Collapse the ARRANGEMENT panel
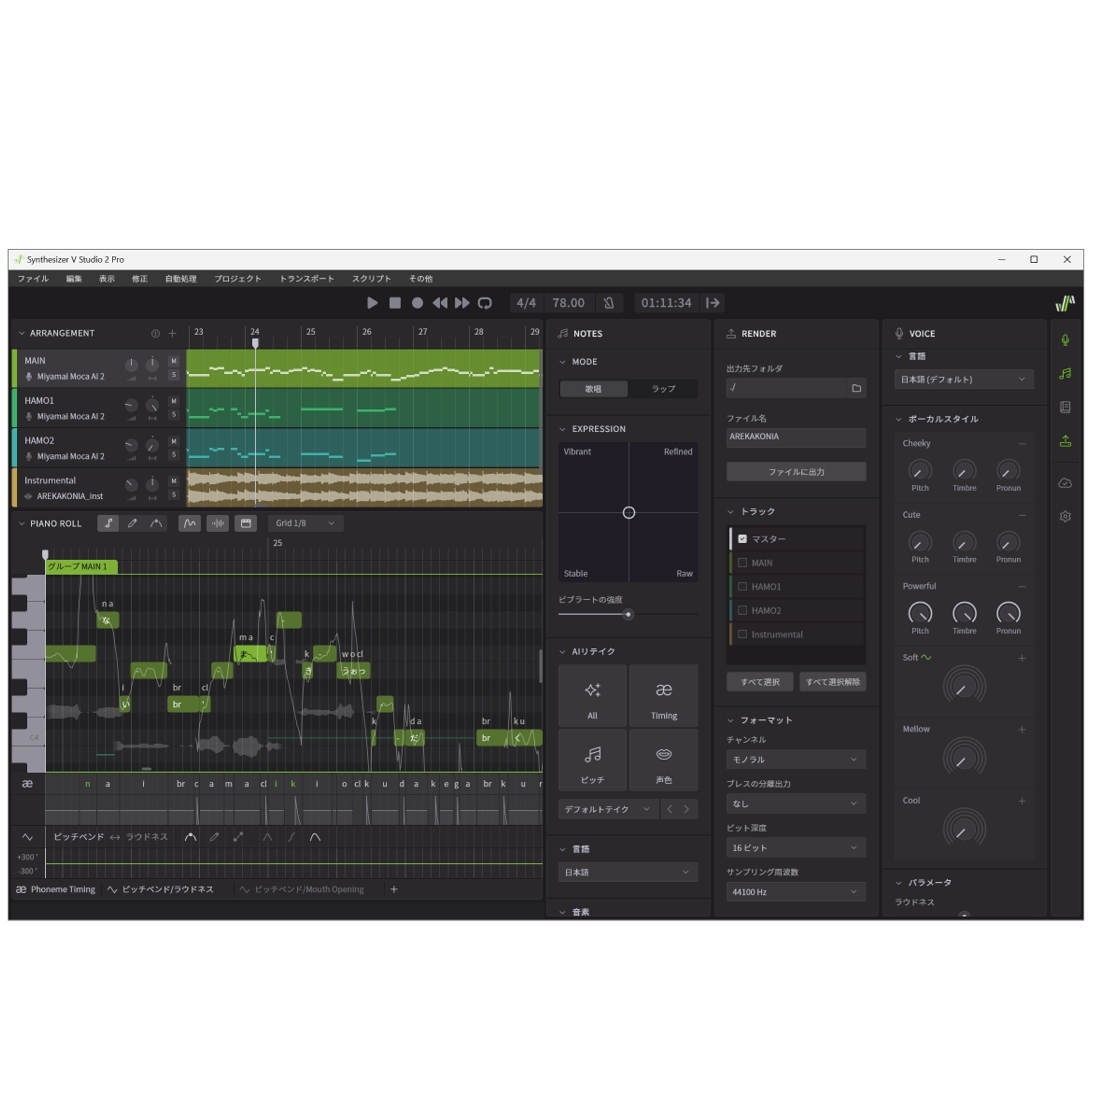 point(22,333)
